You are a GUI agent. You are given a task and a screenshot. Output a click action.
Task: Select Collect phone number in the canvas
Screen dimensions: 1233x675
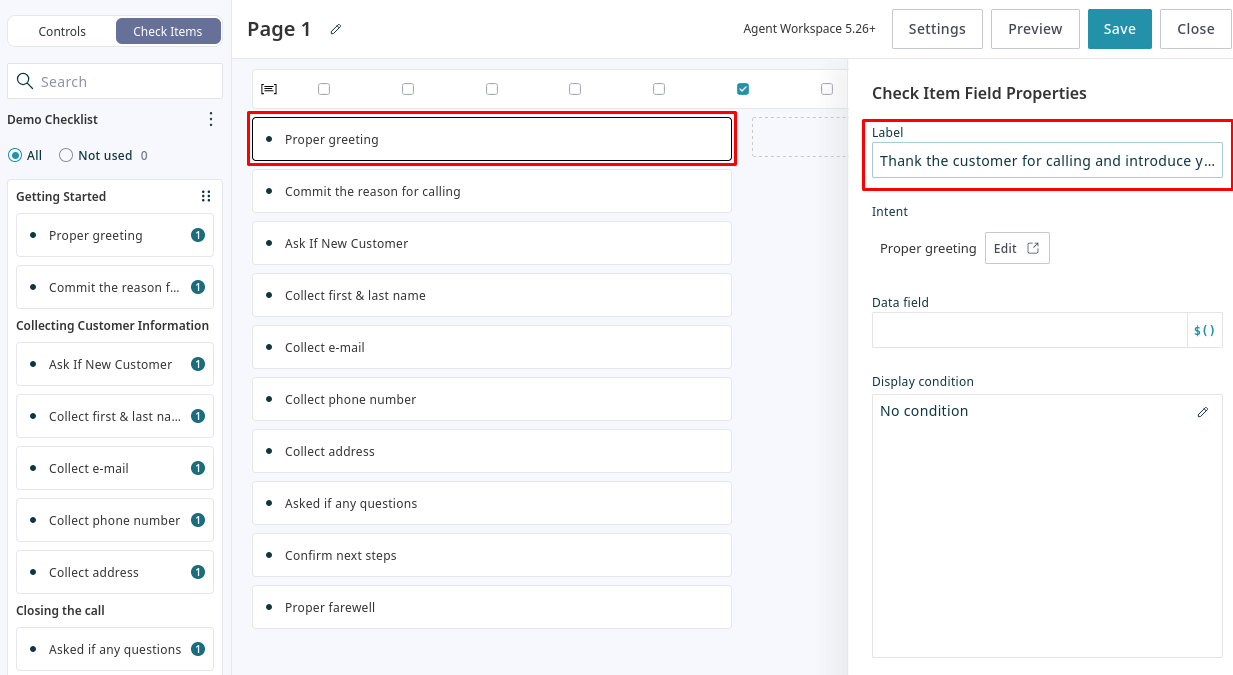(491, 399)
